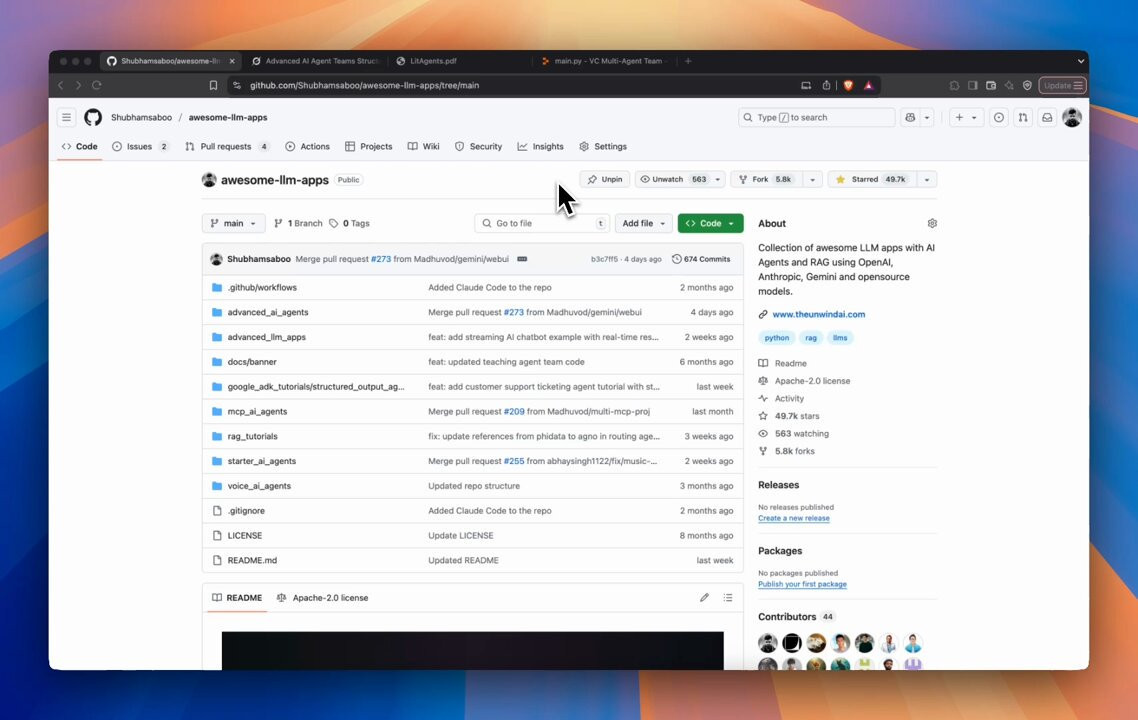Open the Insights tab
Screen dimensions: 1138x720
pos(541,146)
